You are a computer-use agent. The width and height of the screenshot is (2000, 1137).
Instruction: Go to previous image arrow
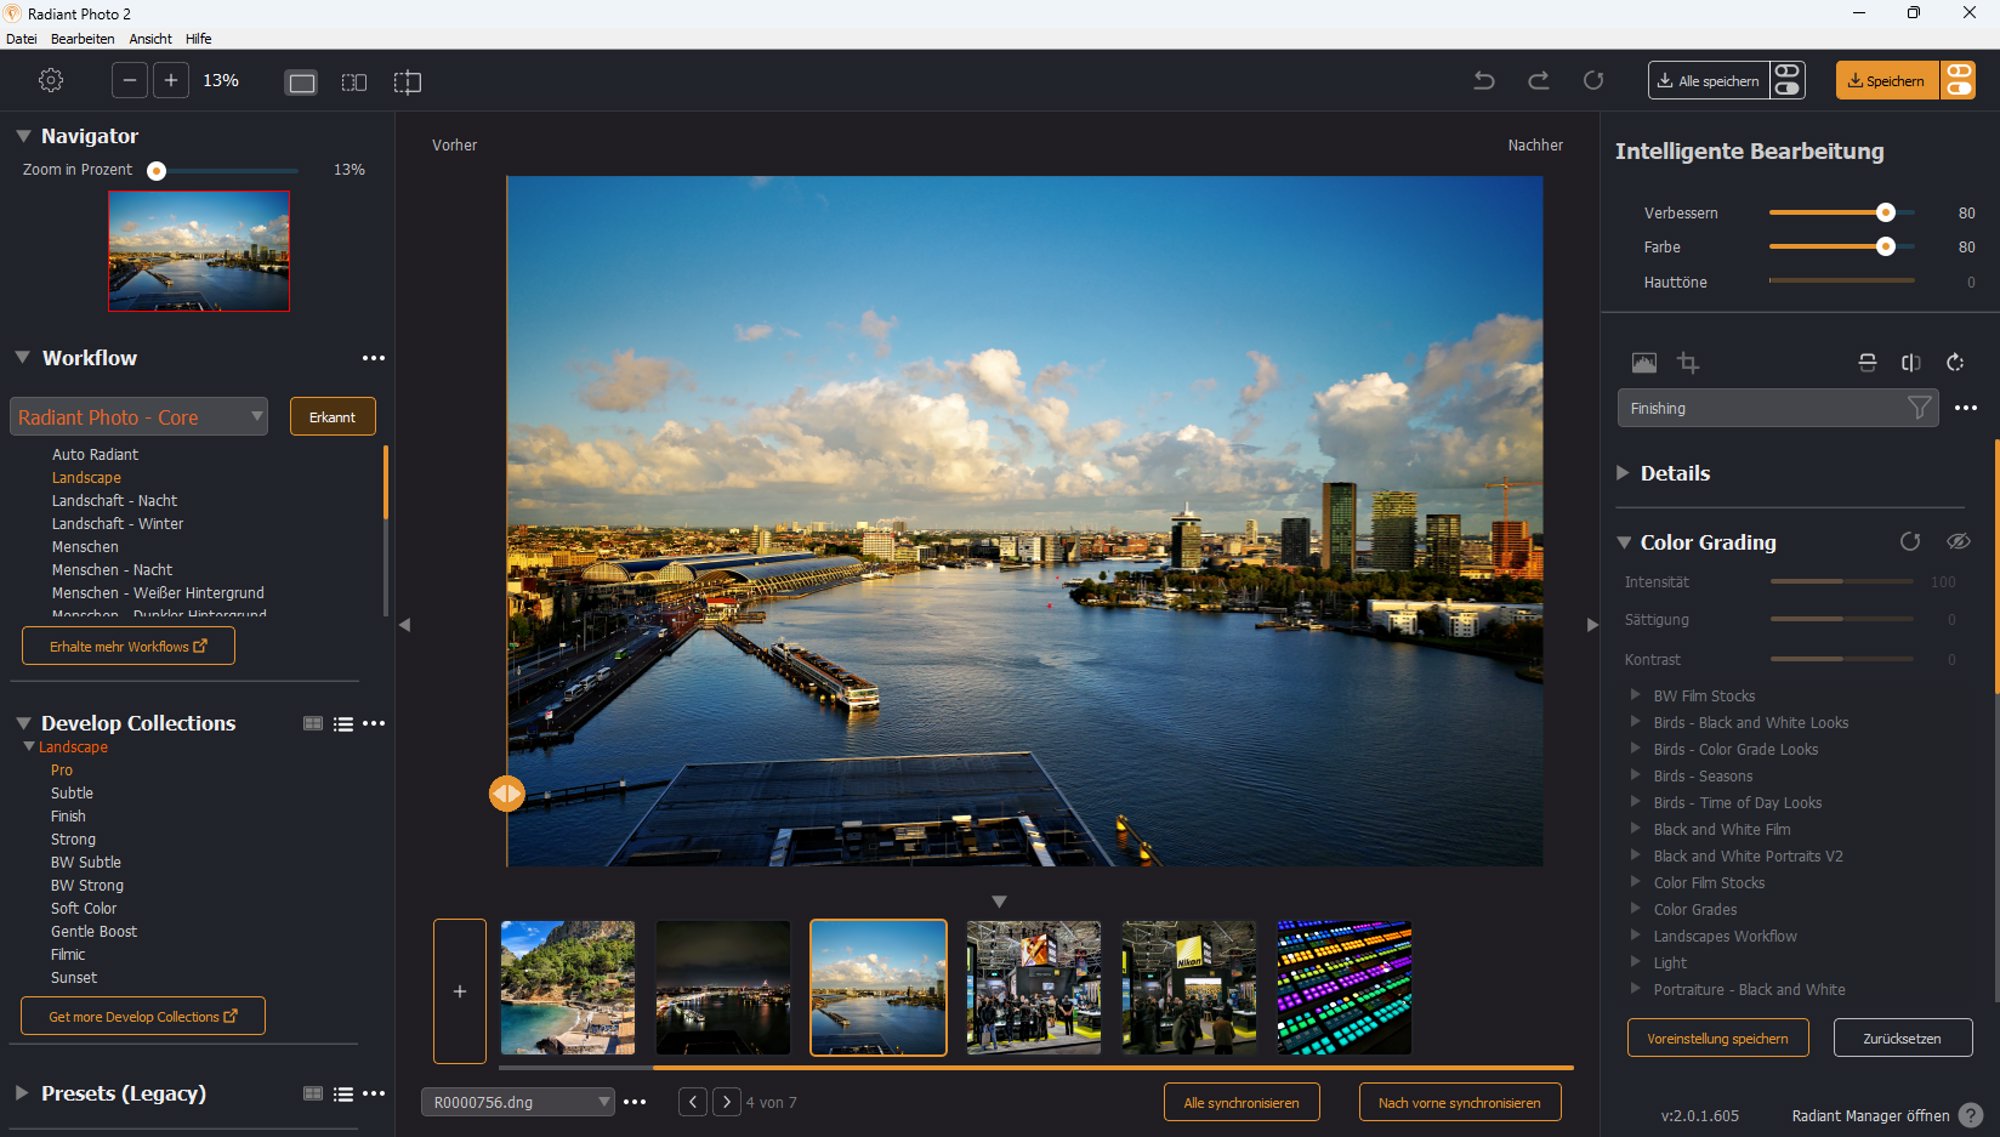[x=692, y=1102]
